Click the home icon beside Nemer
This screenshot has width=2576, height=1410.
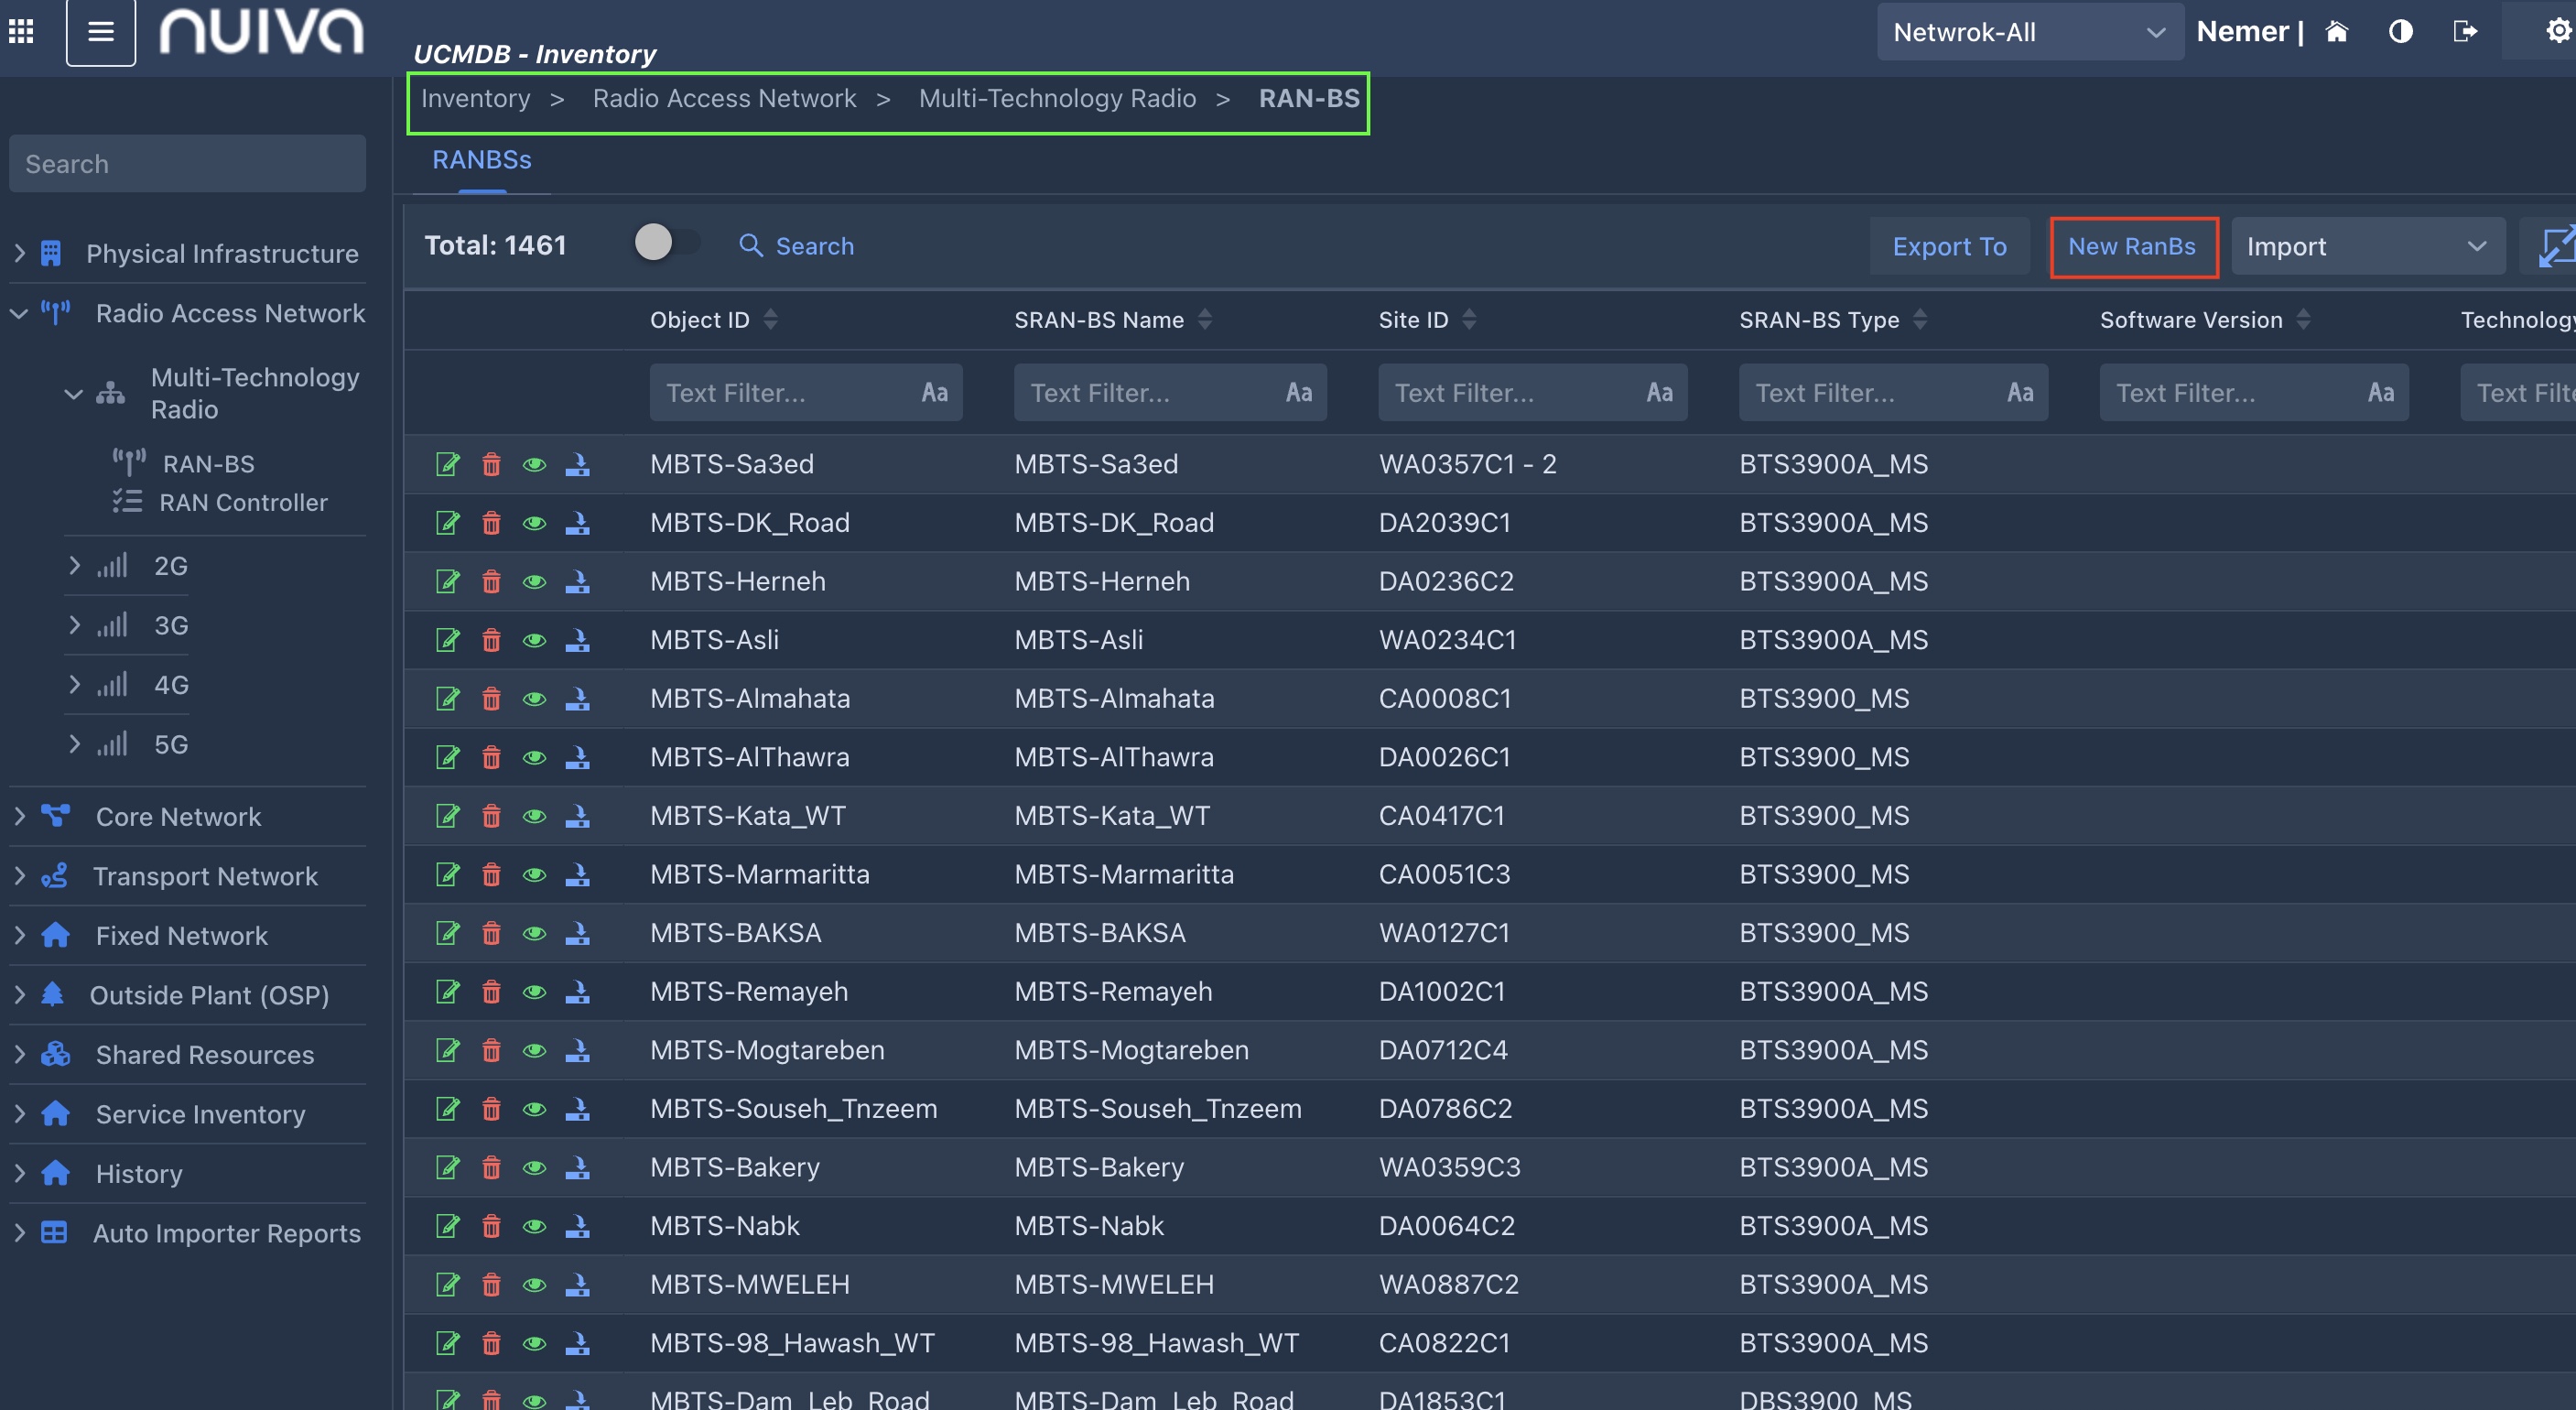point(2337,32)
